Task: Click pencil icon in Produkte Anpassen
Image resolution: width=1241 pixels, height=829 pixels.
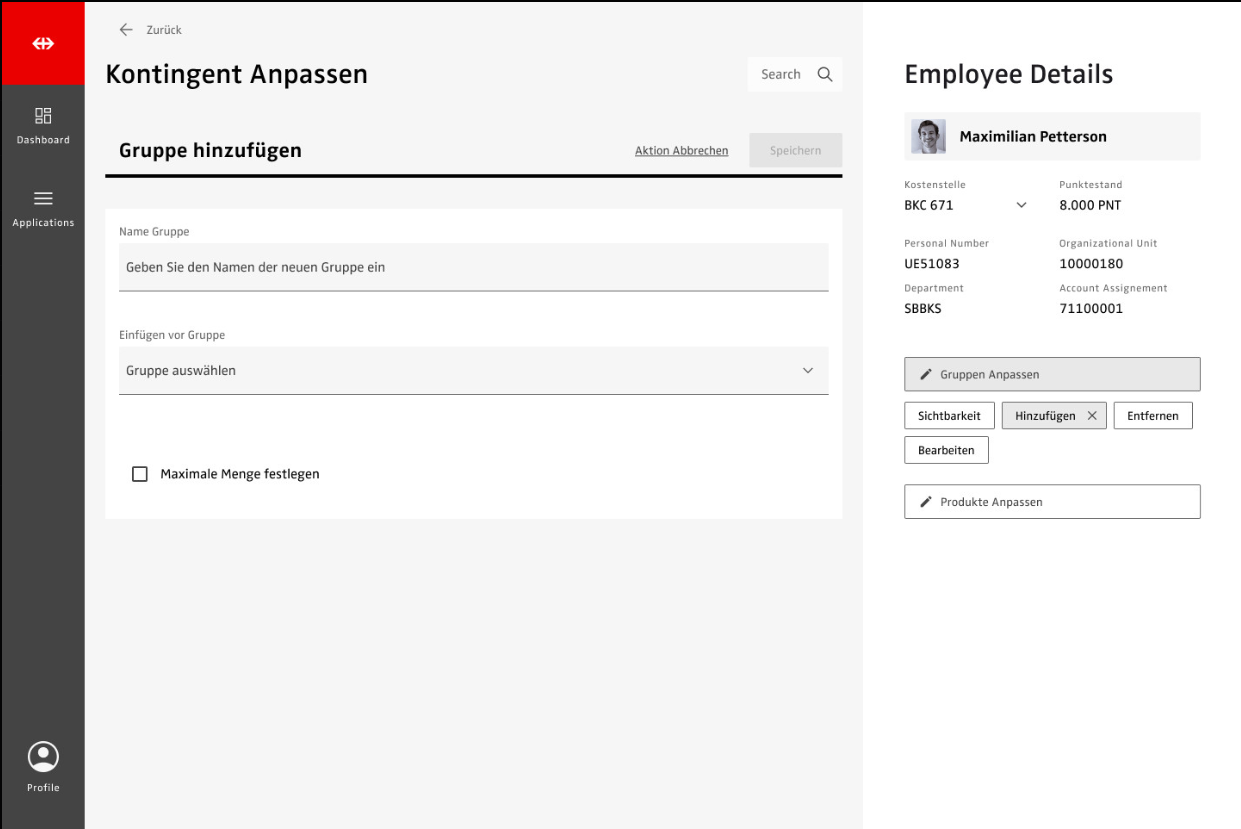Action: pos(926,502)
